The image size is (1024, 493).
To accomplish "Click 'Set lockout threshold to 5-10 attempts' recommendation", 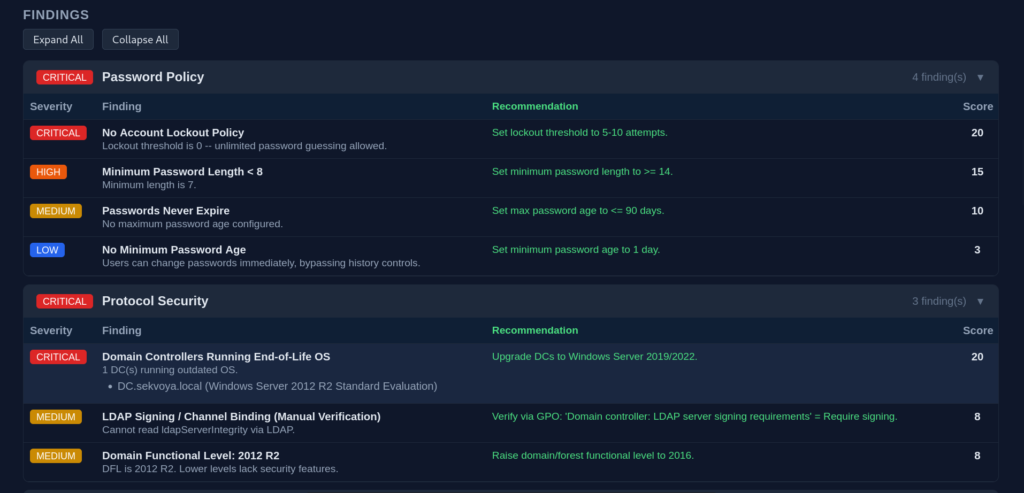I will tap(579, 133).
